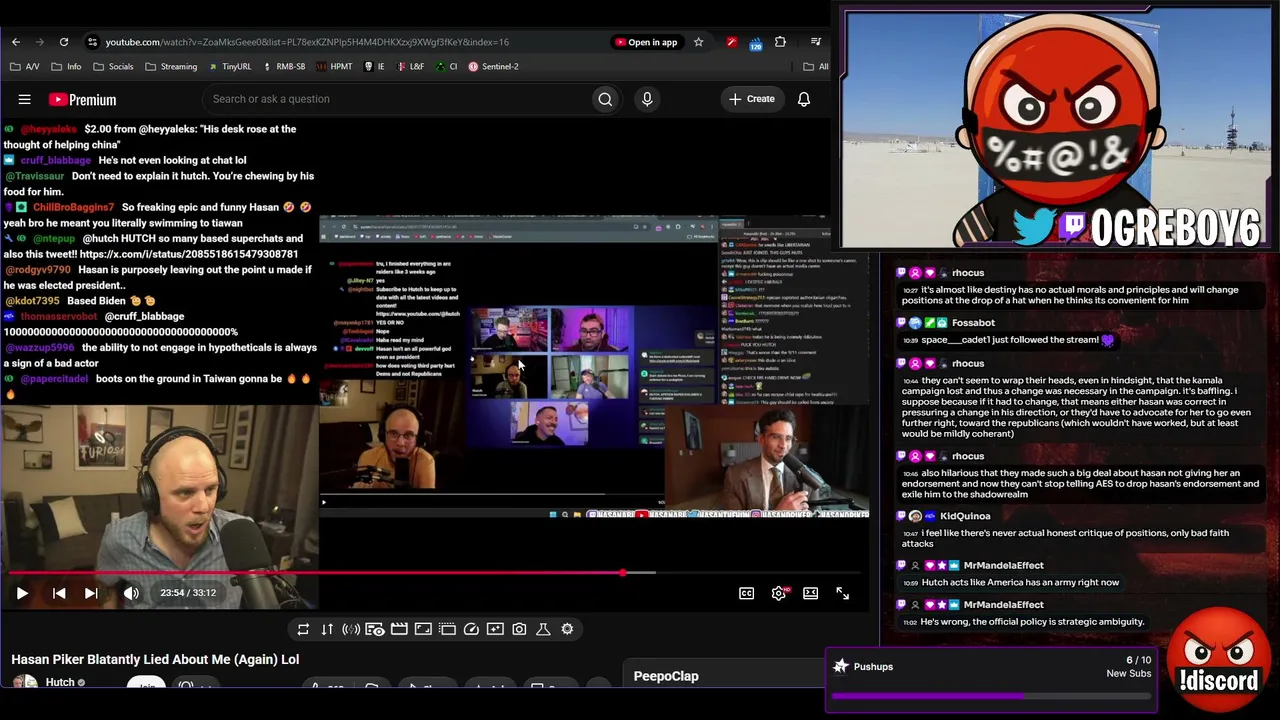Open the Hutch channel name link
The height and width of the screenshot is (720, 1280).
click(x=60, y=683)
